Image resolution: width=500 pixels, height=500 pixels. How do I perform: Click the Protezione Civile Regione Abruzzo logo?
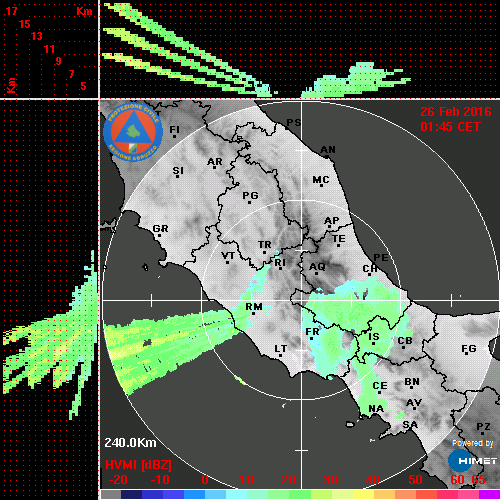(x=133, y=132)
